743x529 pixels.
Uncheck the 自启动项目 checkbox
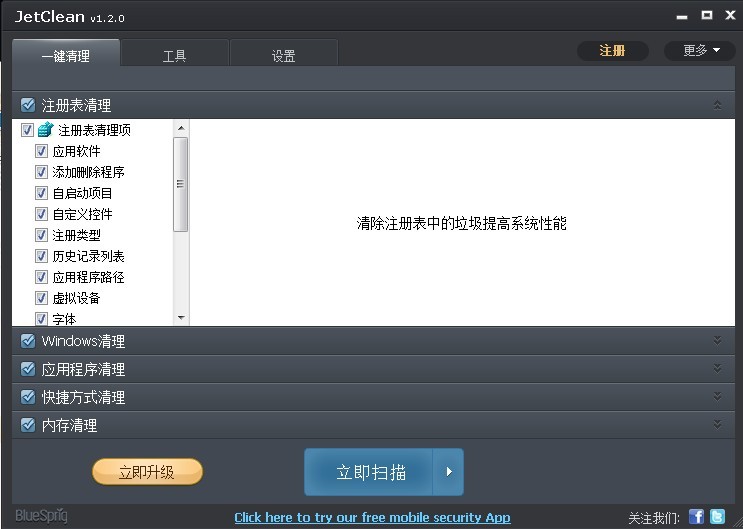[x=42, y=193]
